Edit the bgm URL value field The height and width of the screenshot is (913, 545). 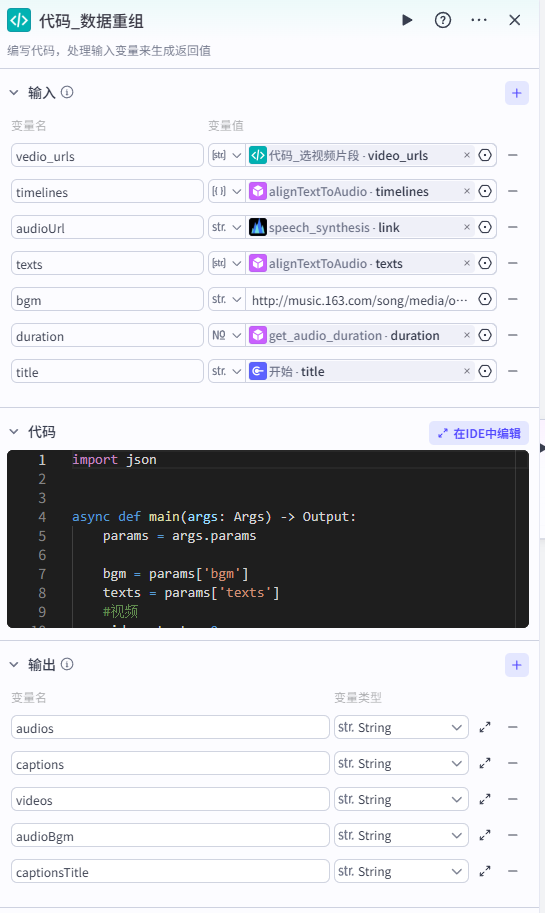359,300
